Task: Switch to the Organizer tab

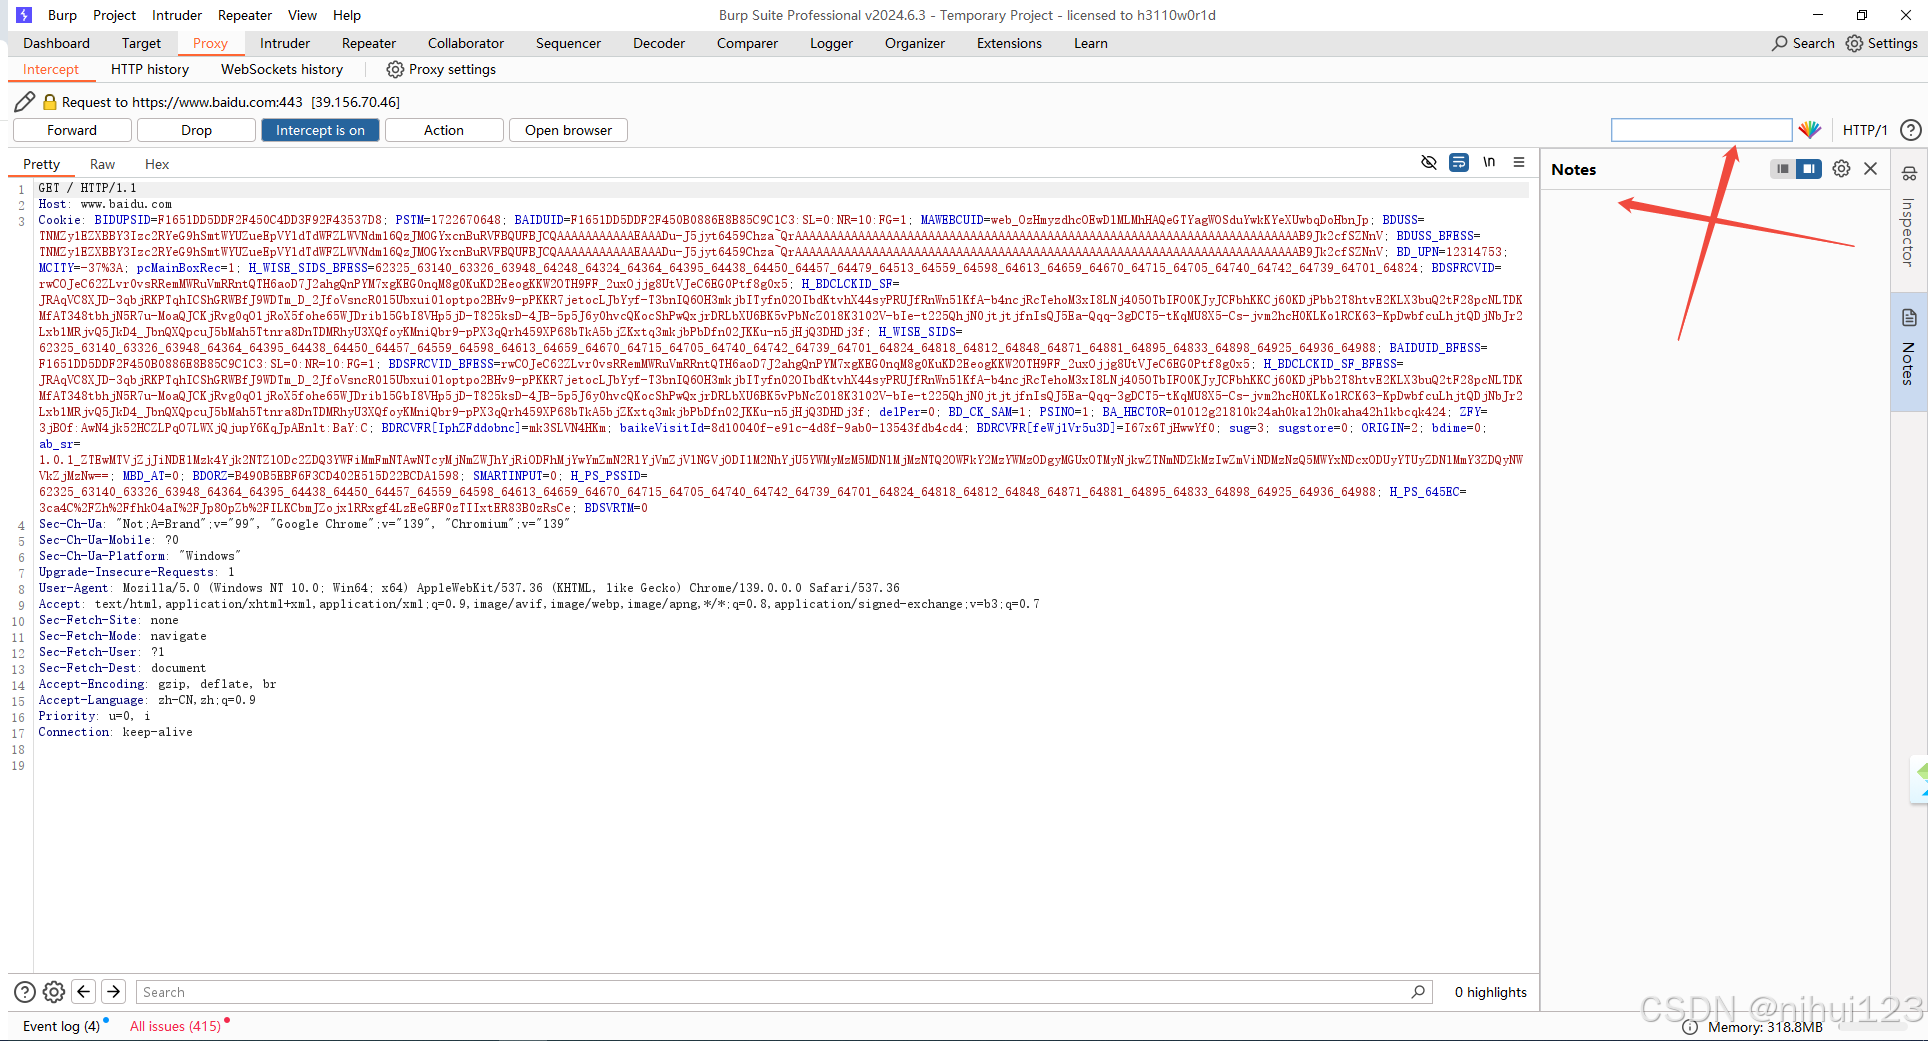Action: click(915, 43)
